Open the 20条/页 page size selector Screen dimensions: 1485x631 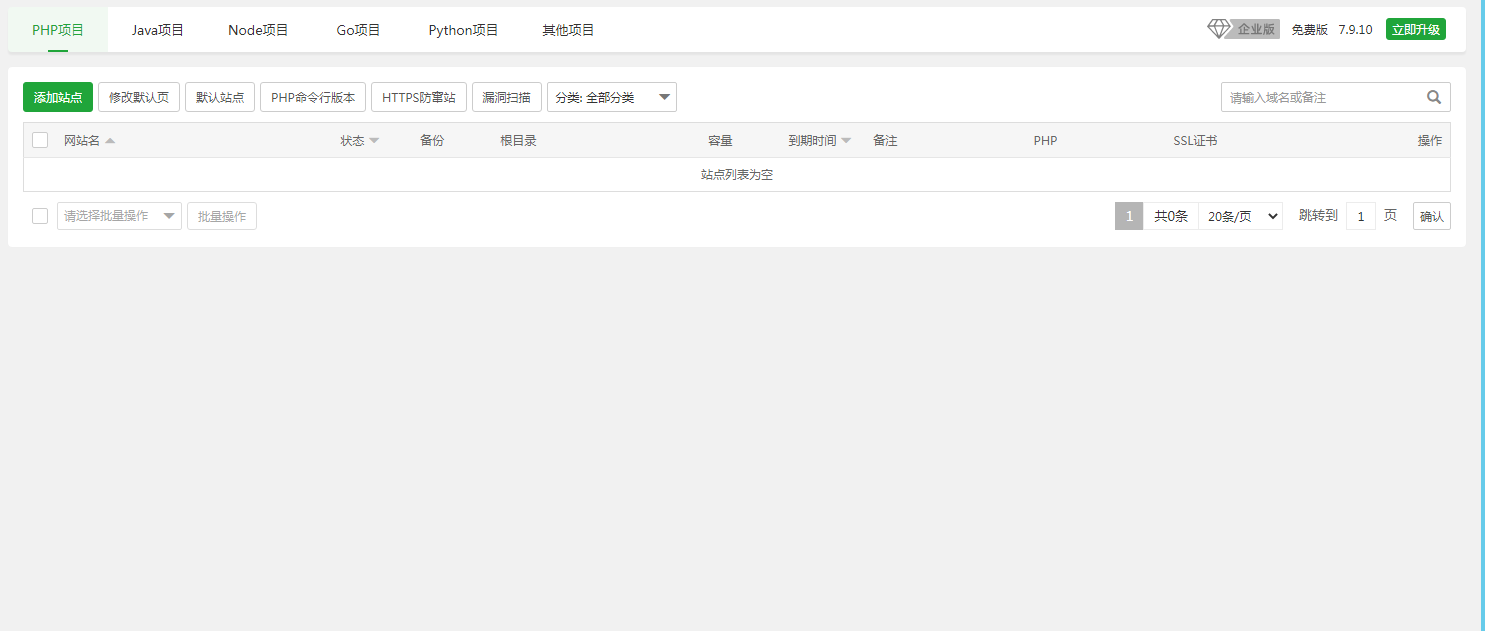pos(1240,216)
